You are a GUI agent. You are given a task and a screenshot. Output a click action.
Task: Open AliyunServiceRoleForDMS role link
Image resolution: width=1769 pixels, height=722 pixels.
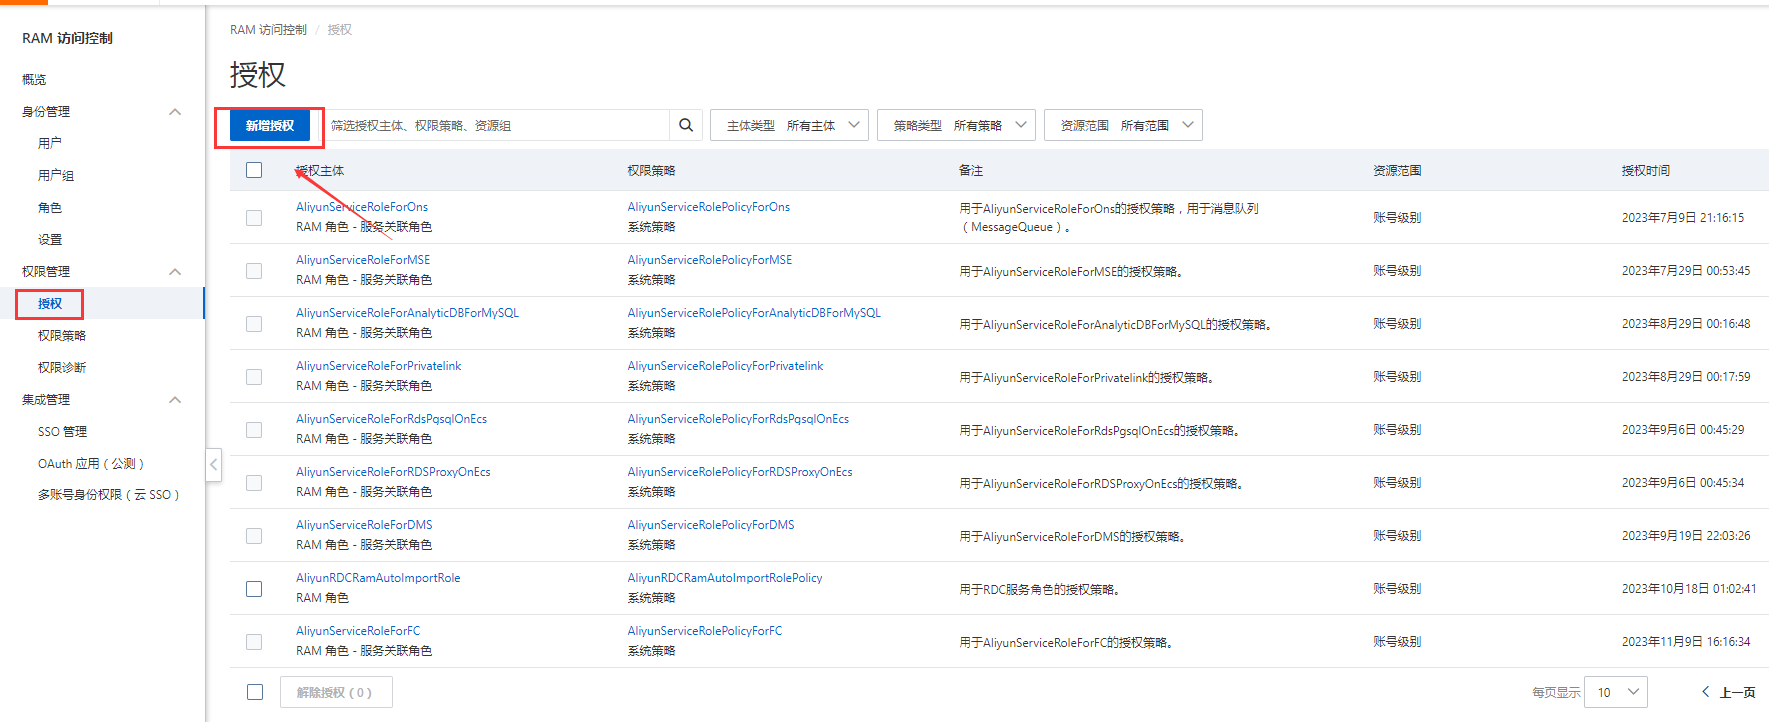tap(365, 525)
